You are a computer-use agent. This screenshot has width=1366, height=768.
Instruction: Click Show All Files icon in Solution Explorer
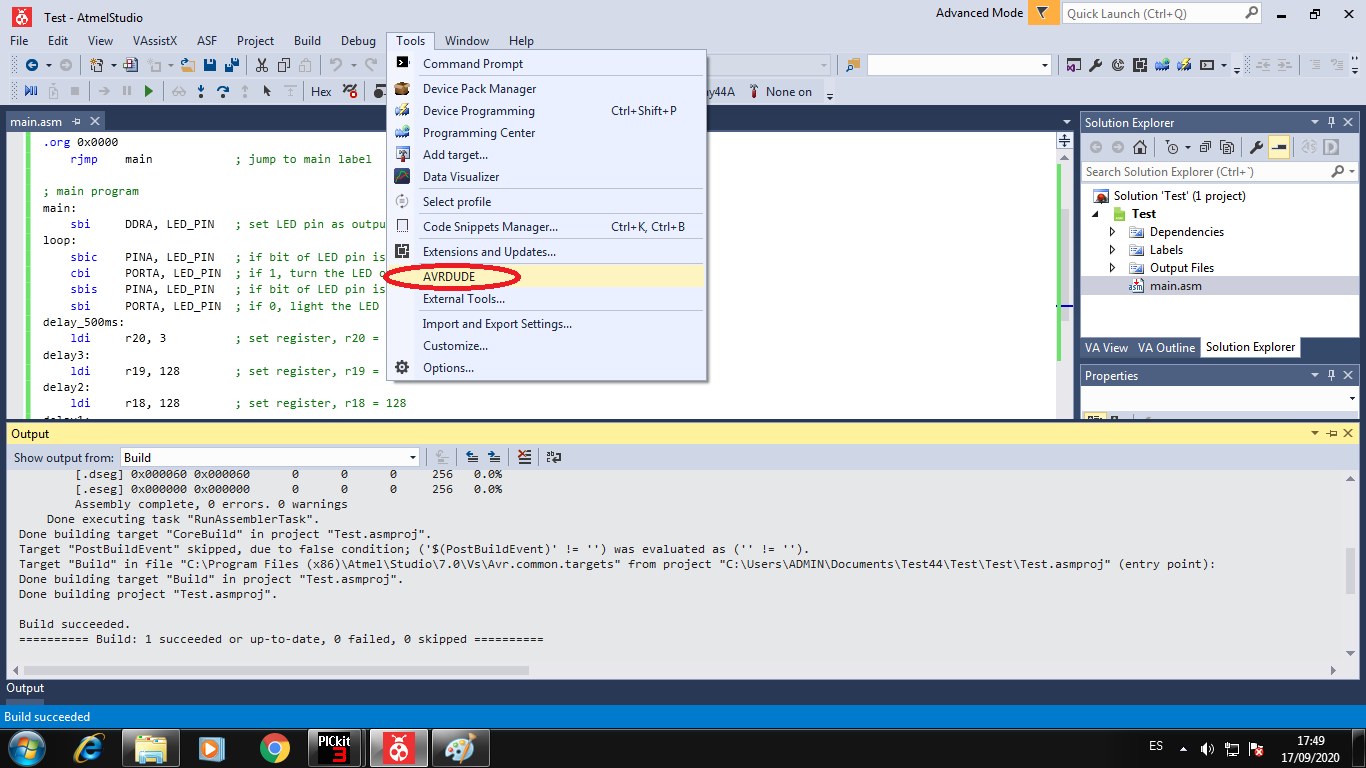point(1227,147)
